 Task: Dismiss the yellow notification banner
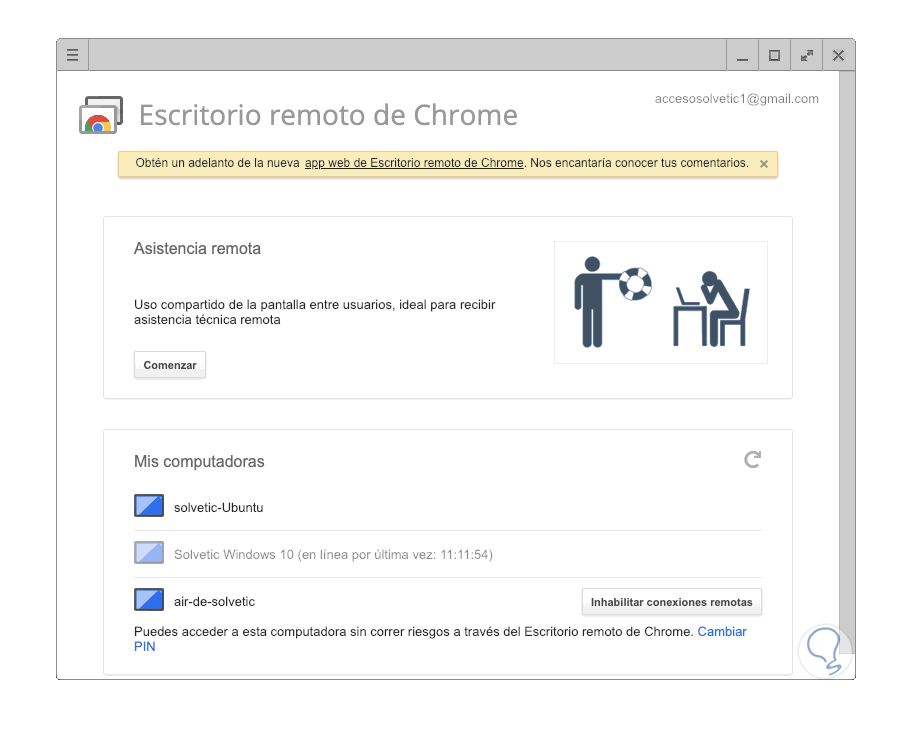pos(764,164)
